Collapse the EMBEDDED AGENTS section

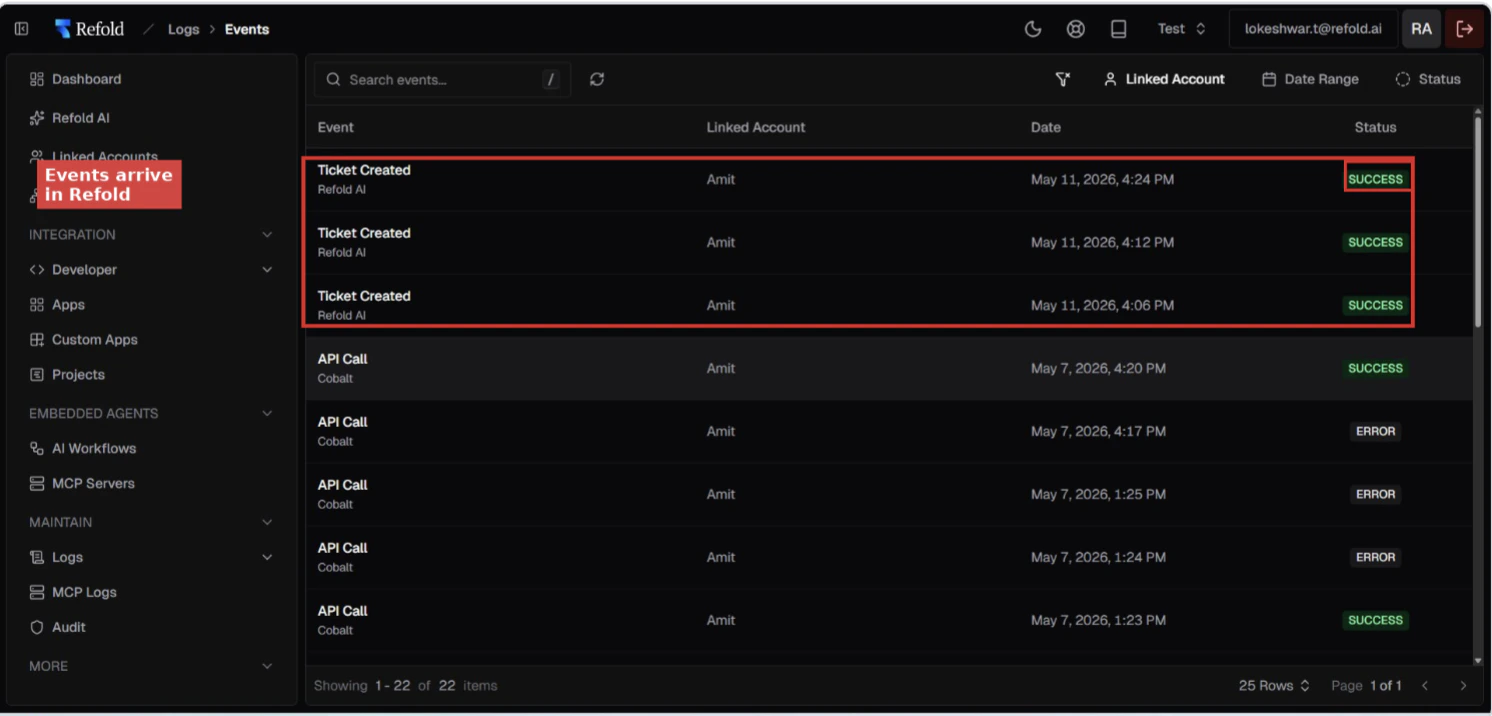(x=266, y=413)
